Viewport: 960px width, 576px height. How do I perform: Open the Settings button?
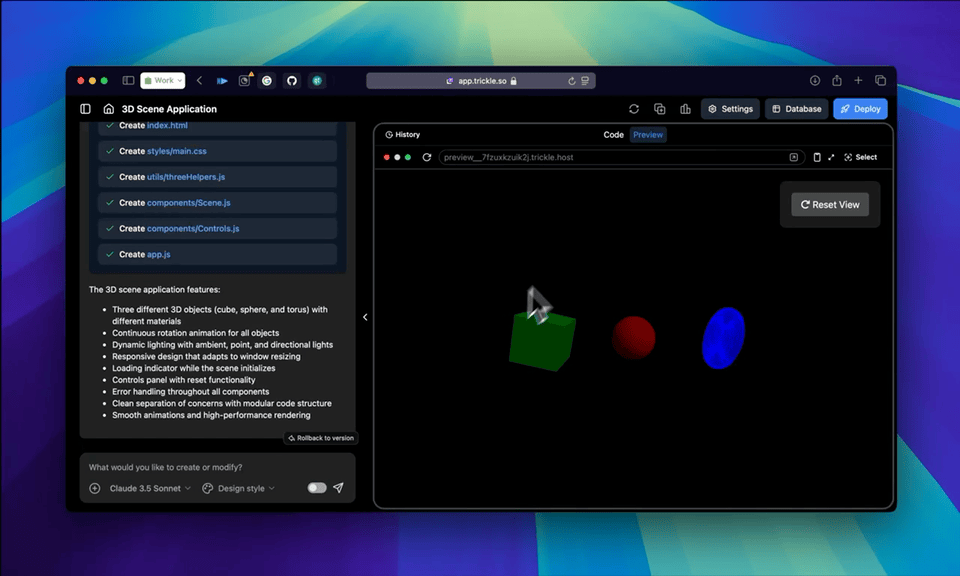730,109
